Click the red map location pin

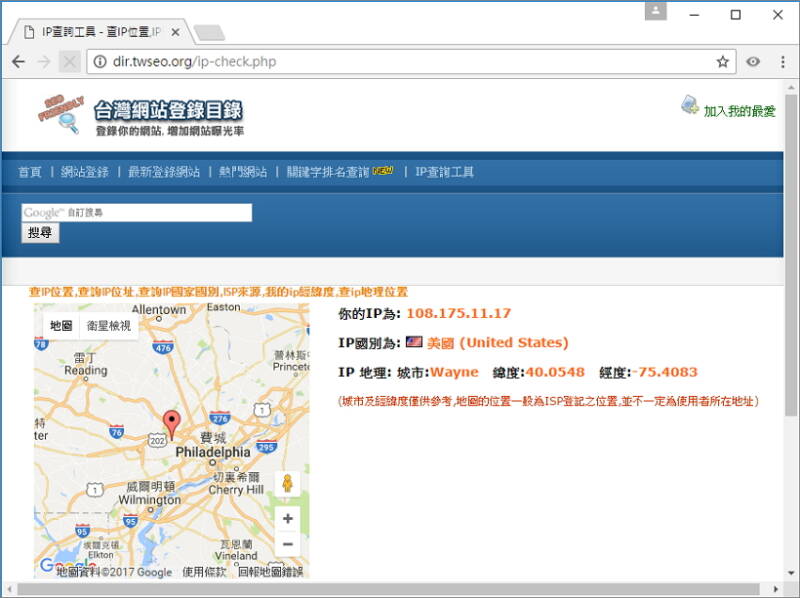point(171,424)
